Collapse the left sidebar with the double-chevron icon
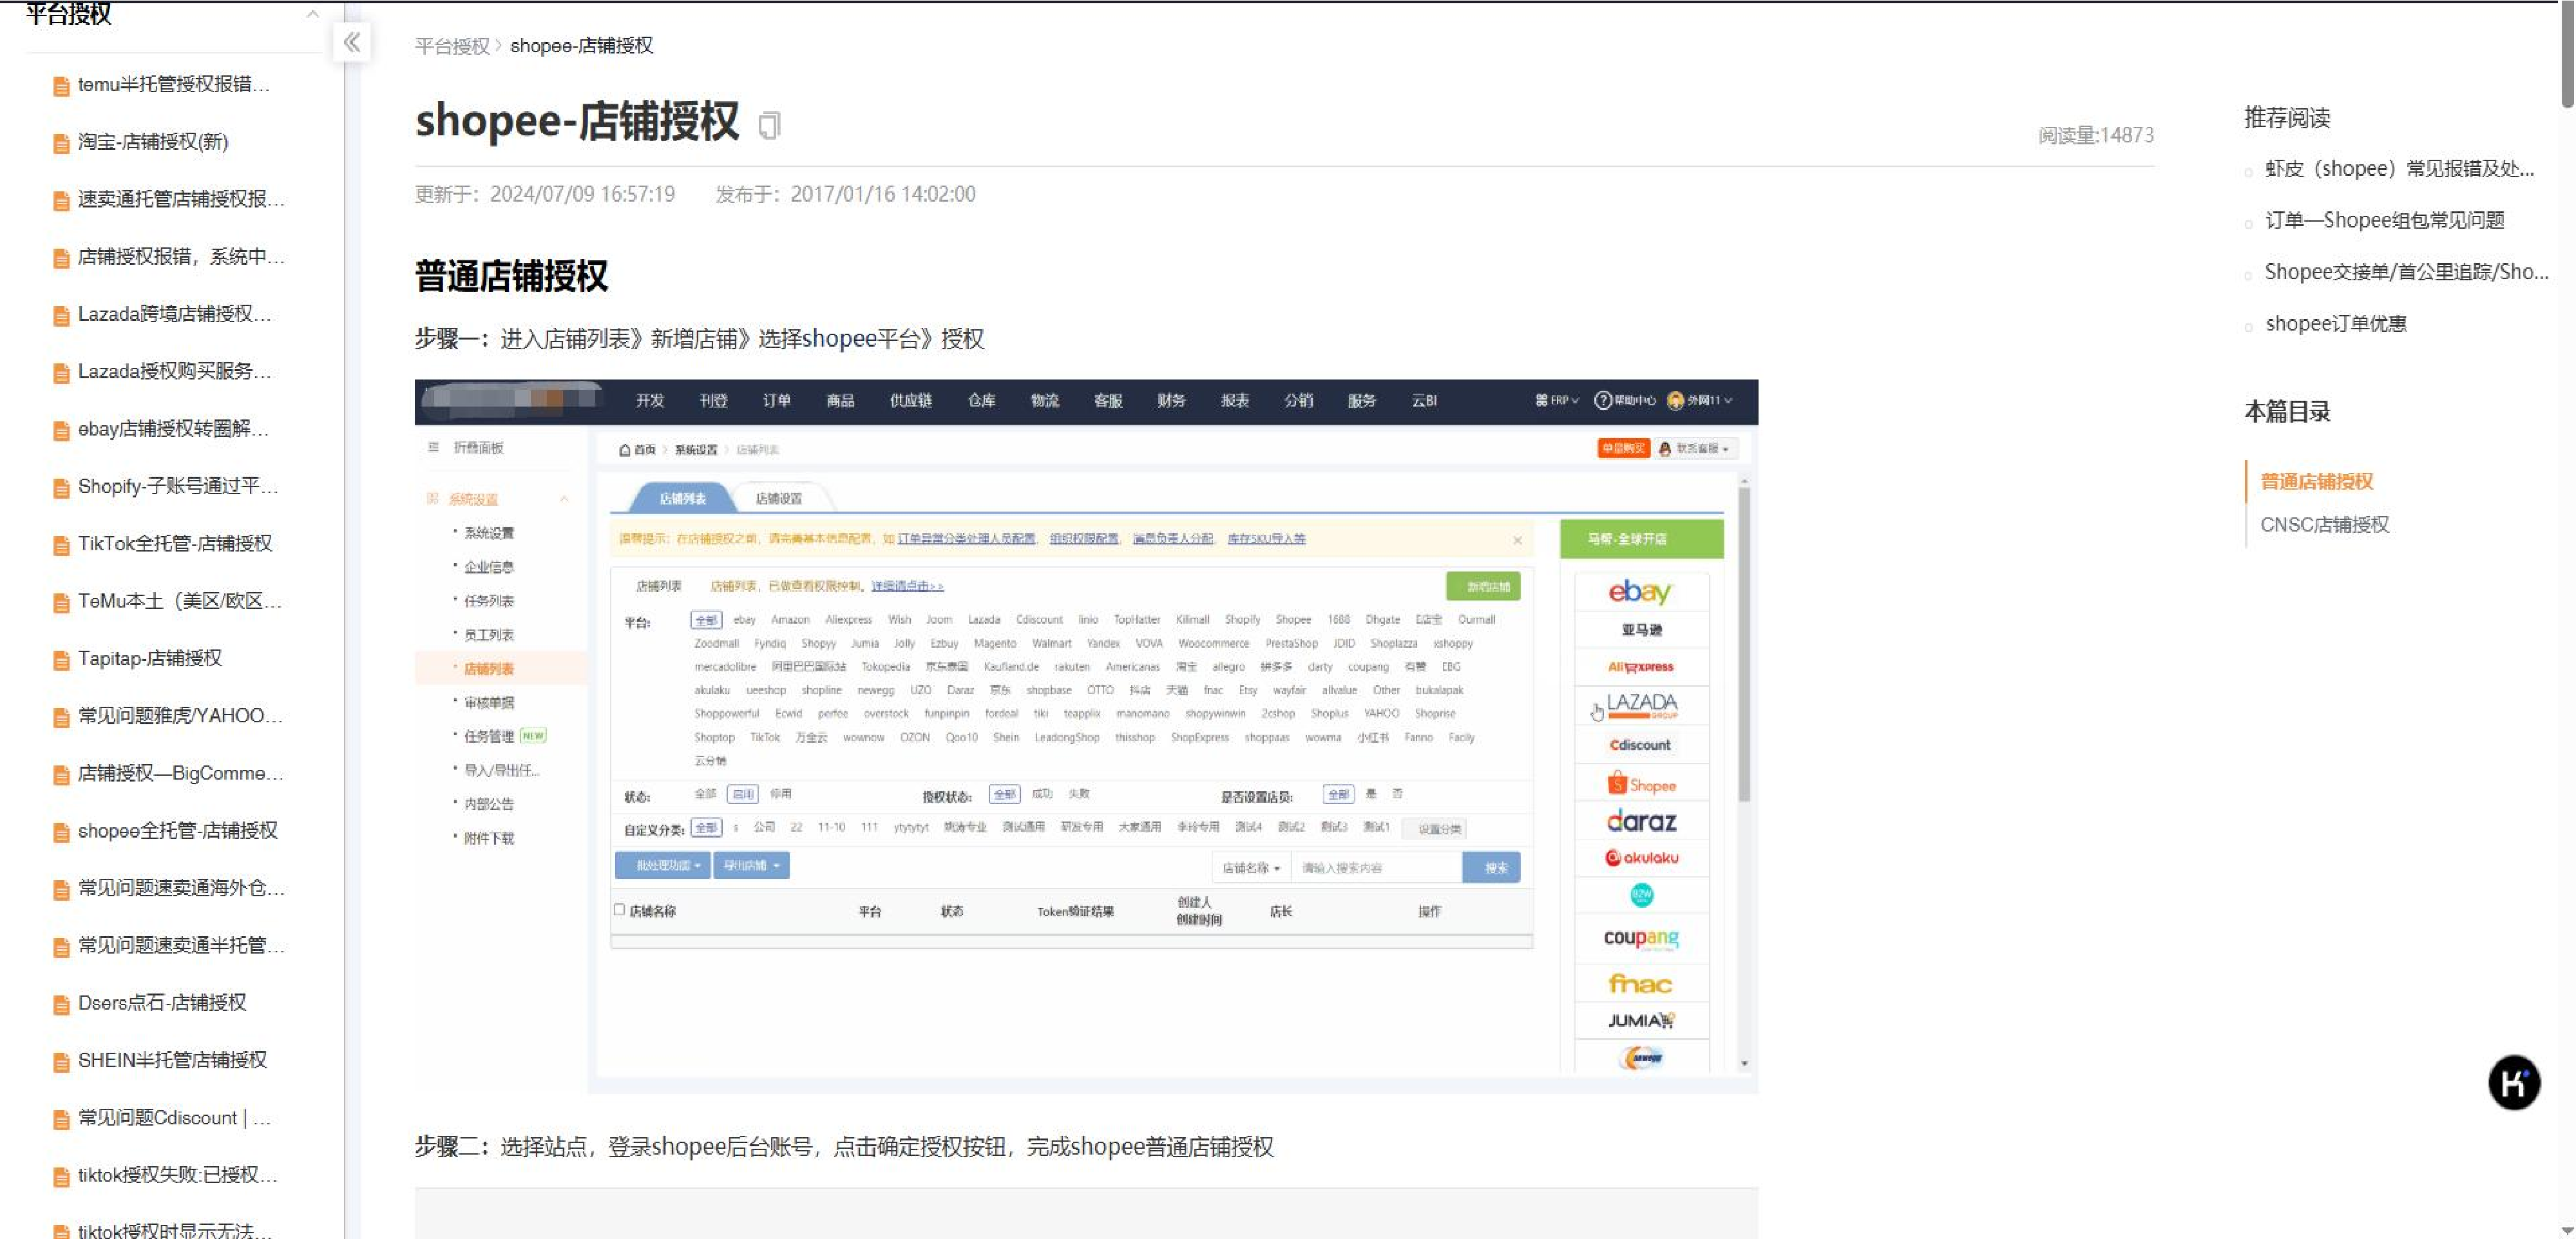This screenshot has width=2576, height=1239. [352, 42]
